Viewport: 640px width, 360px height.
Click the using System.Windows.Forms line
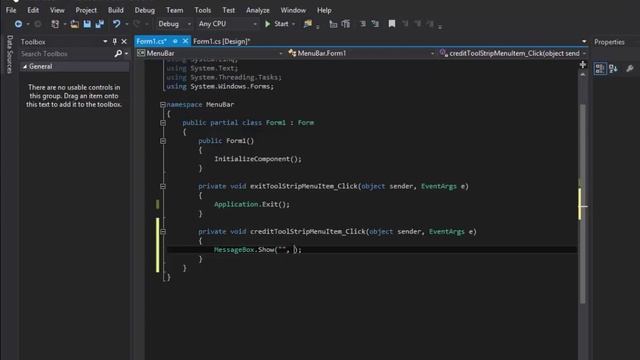point(220,86)
